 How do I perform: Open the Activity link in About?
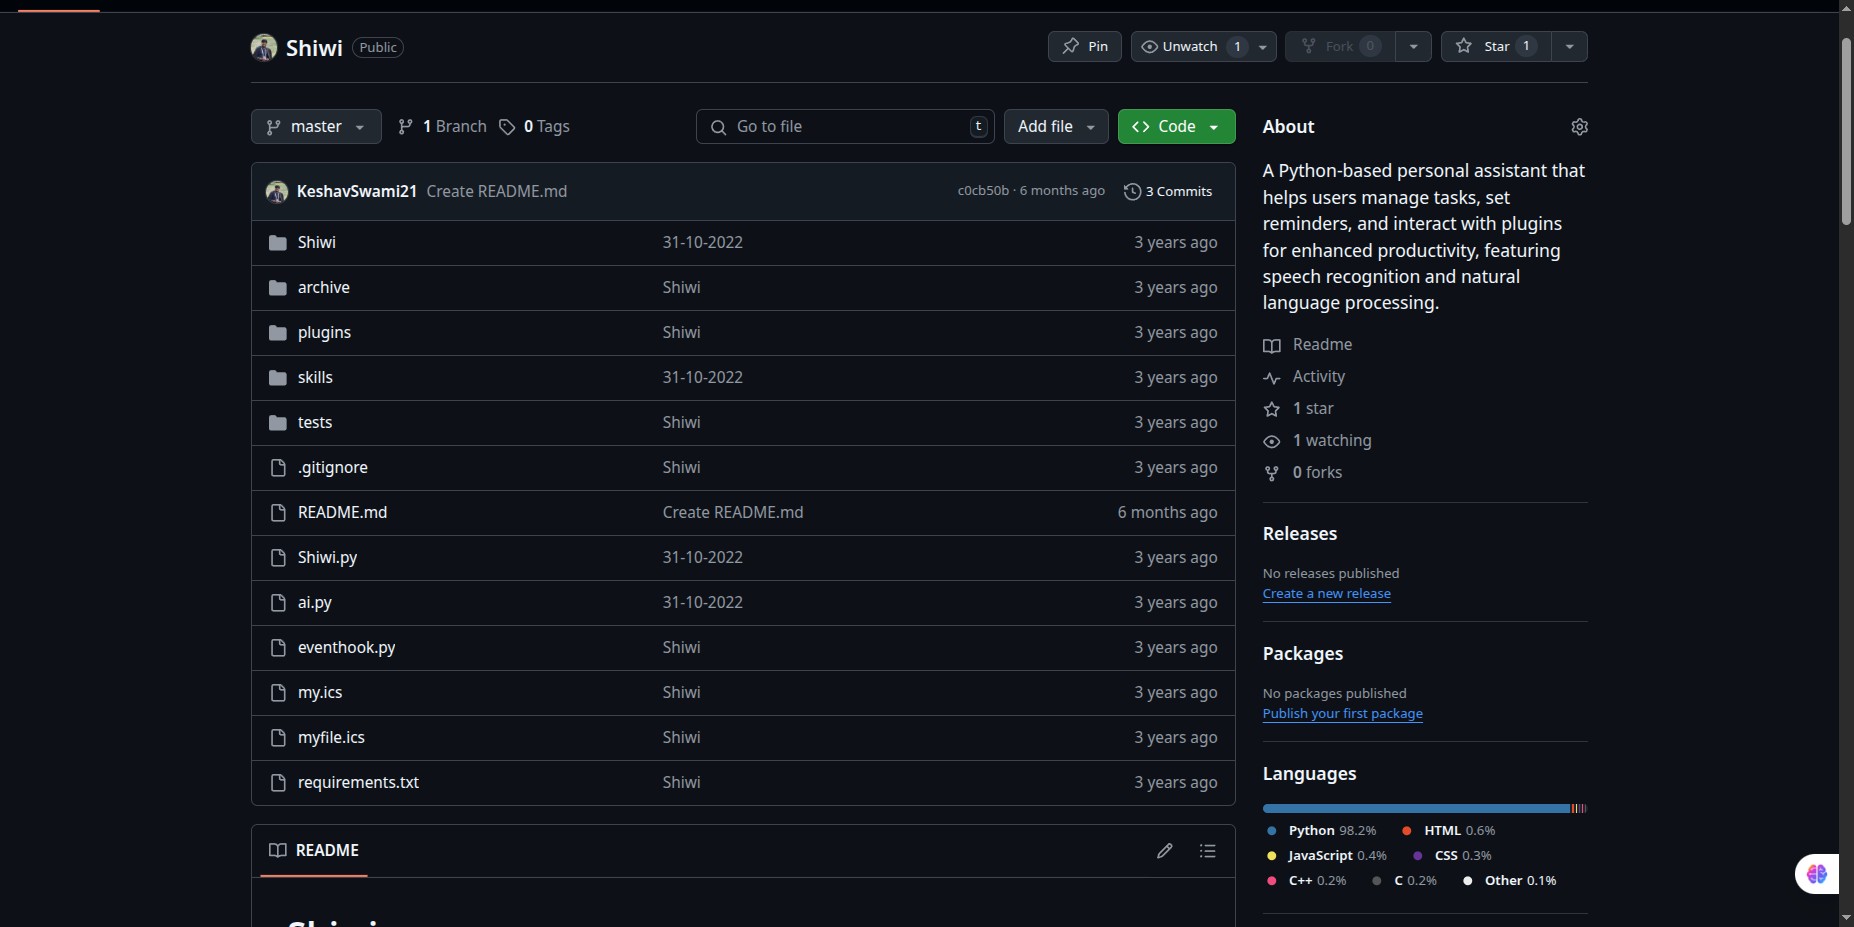(x=1304, y=376)
